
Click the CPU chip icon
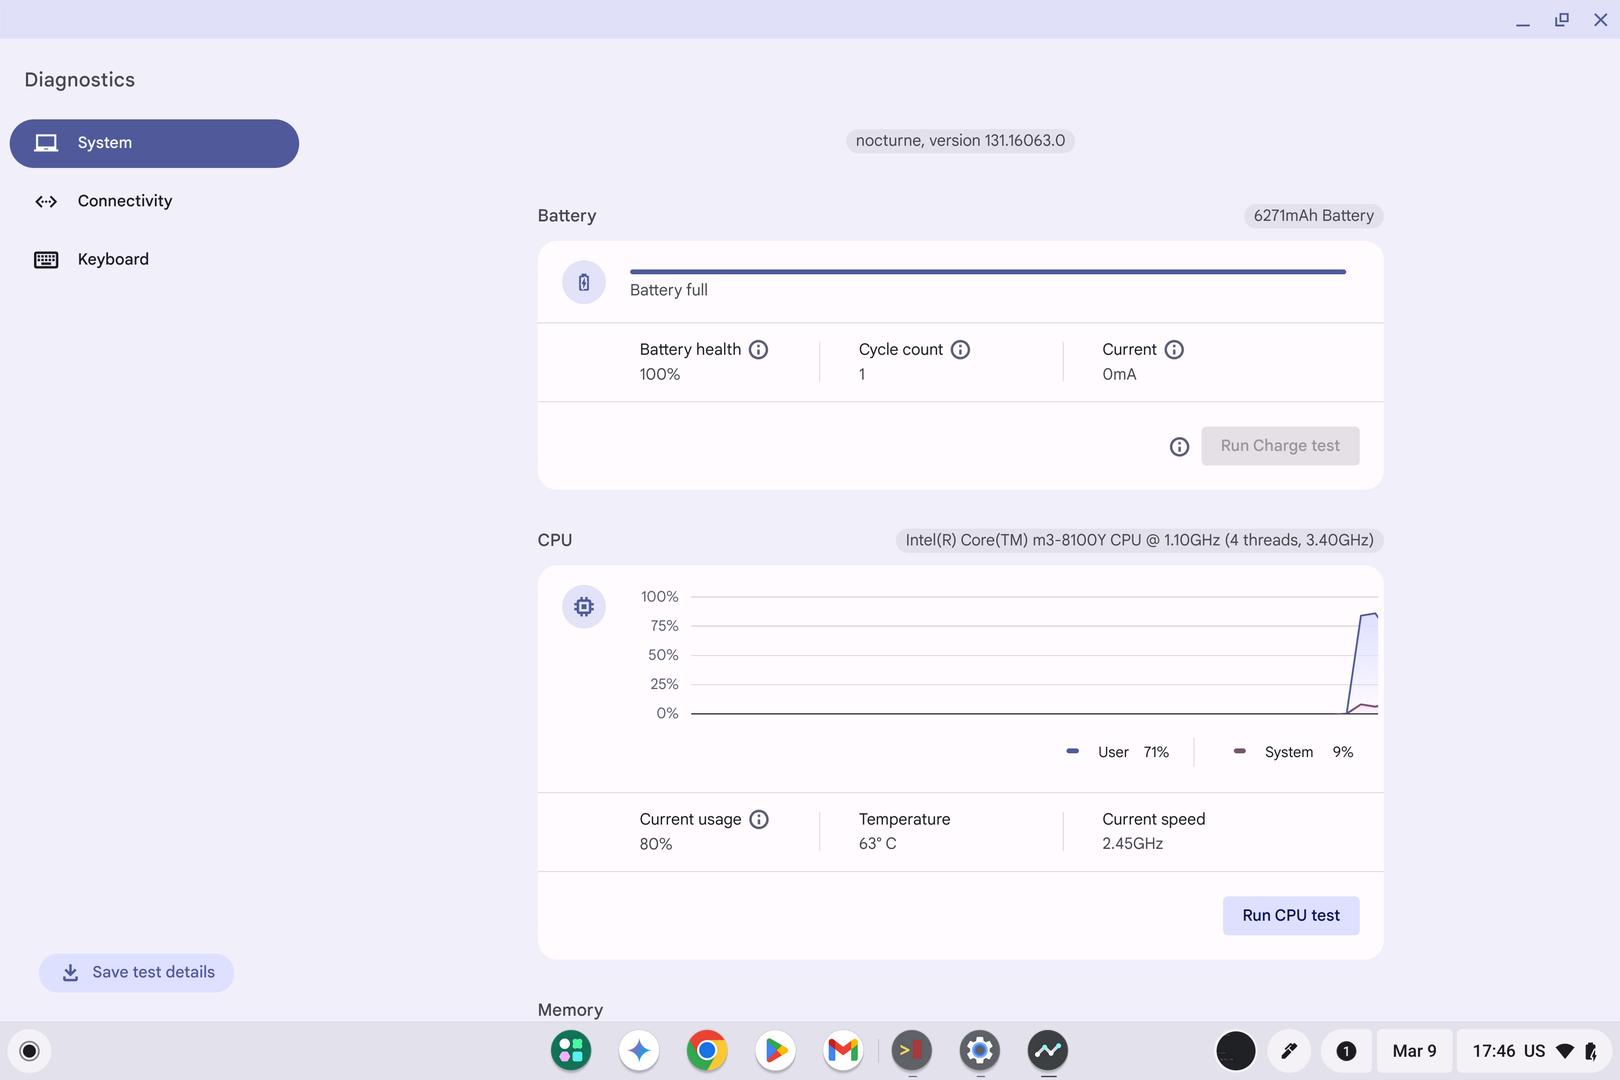pos(584,607)
